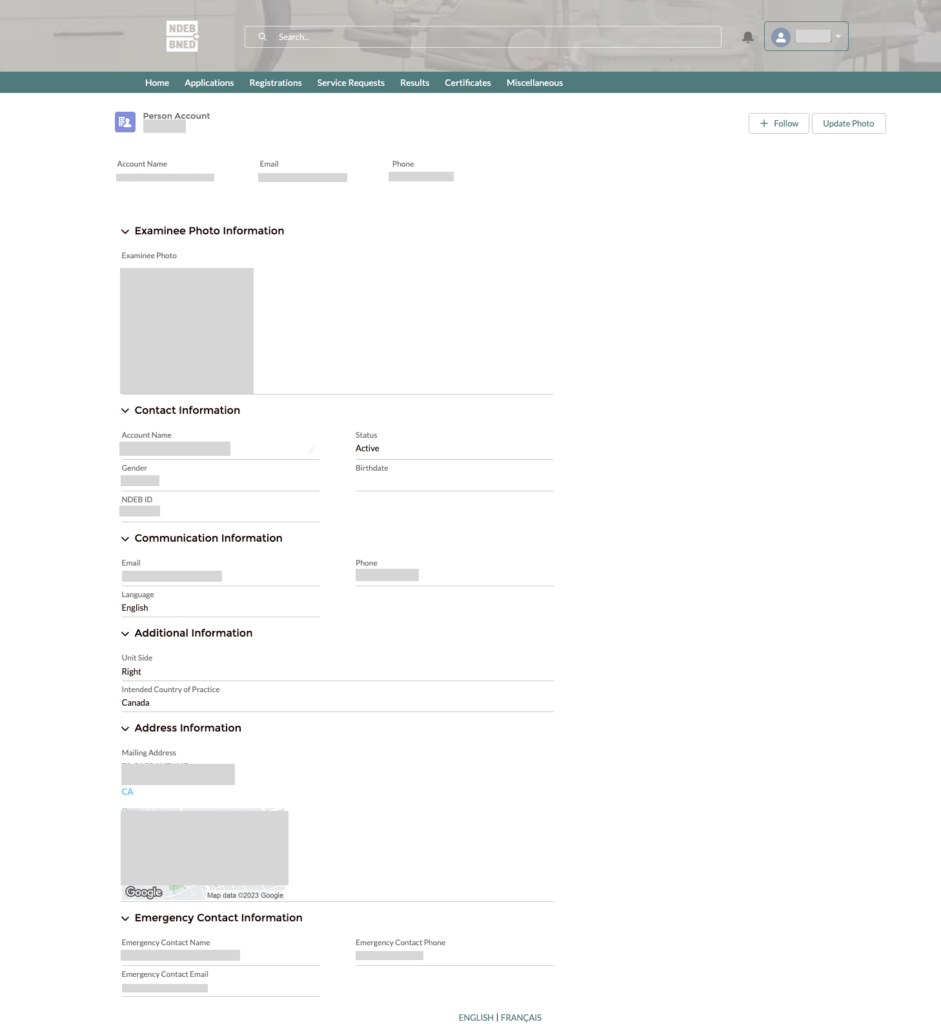Go to the Service Requests tab
The height and width of the screenshot is (1024, 941).
[x=350, y=83]
